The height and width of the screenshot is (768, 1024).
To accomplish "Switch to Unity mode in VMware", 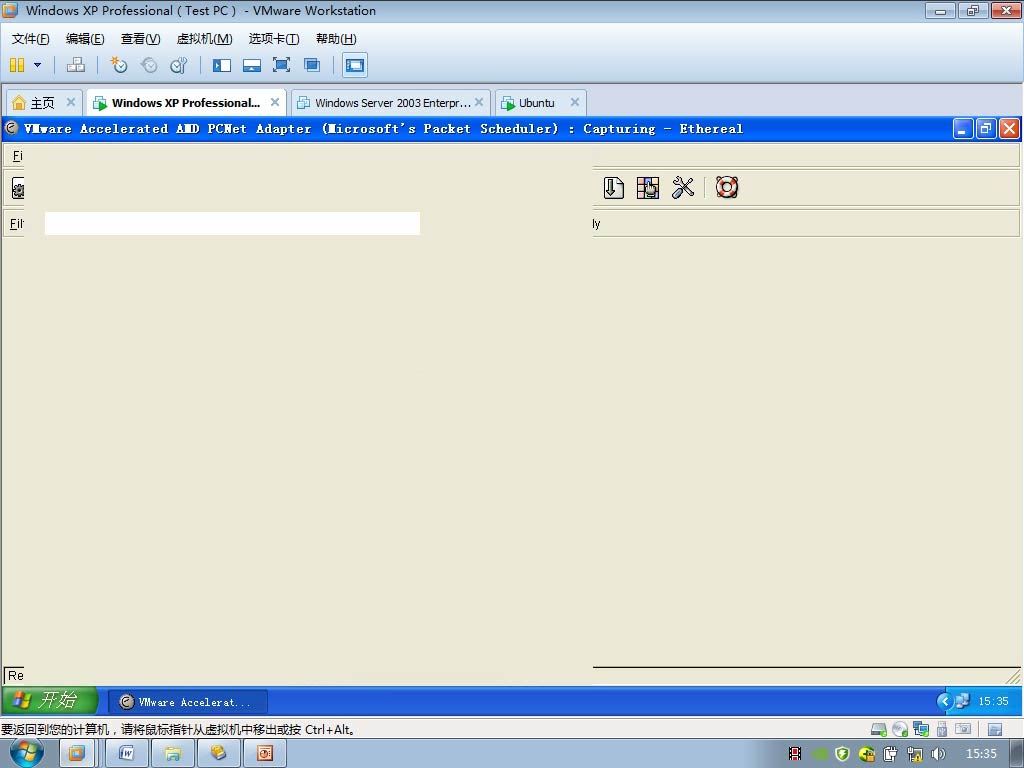I will 312,65.
